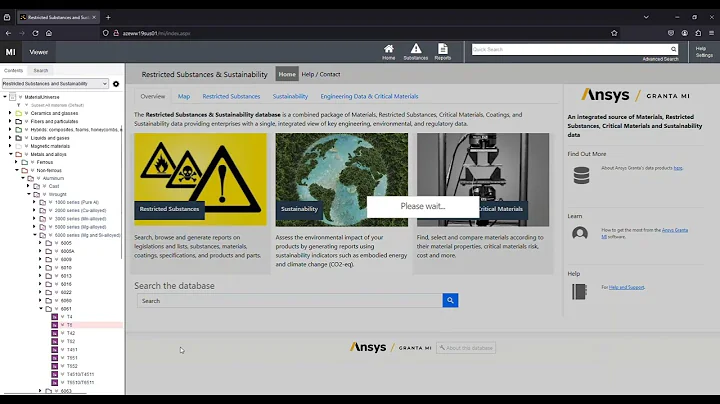This screenshot has width=720, height=404.
Task: Click the MI logo in header
Action: point(11,52)
